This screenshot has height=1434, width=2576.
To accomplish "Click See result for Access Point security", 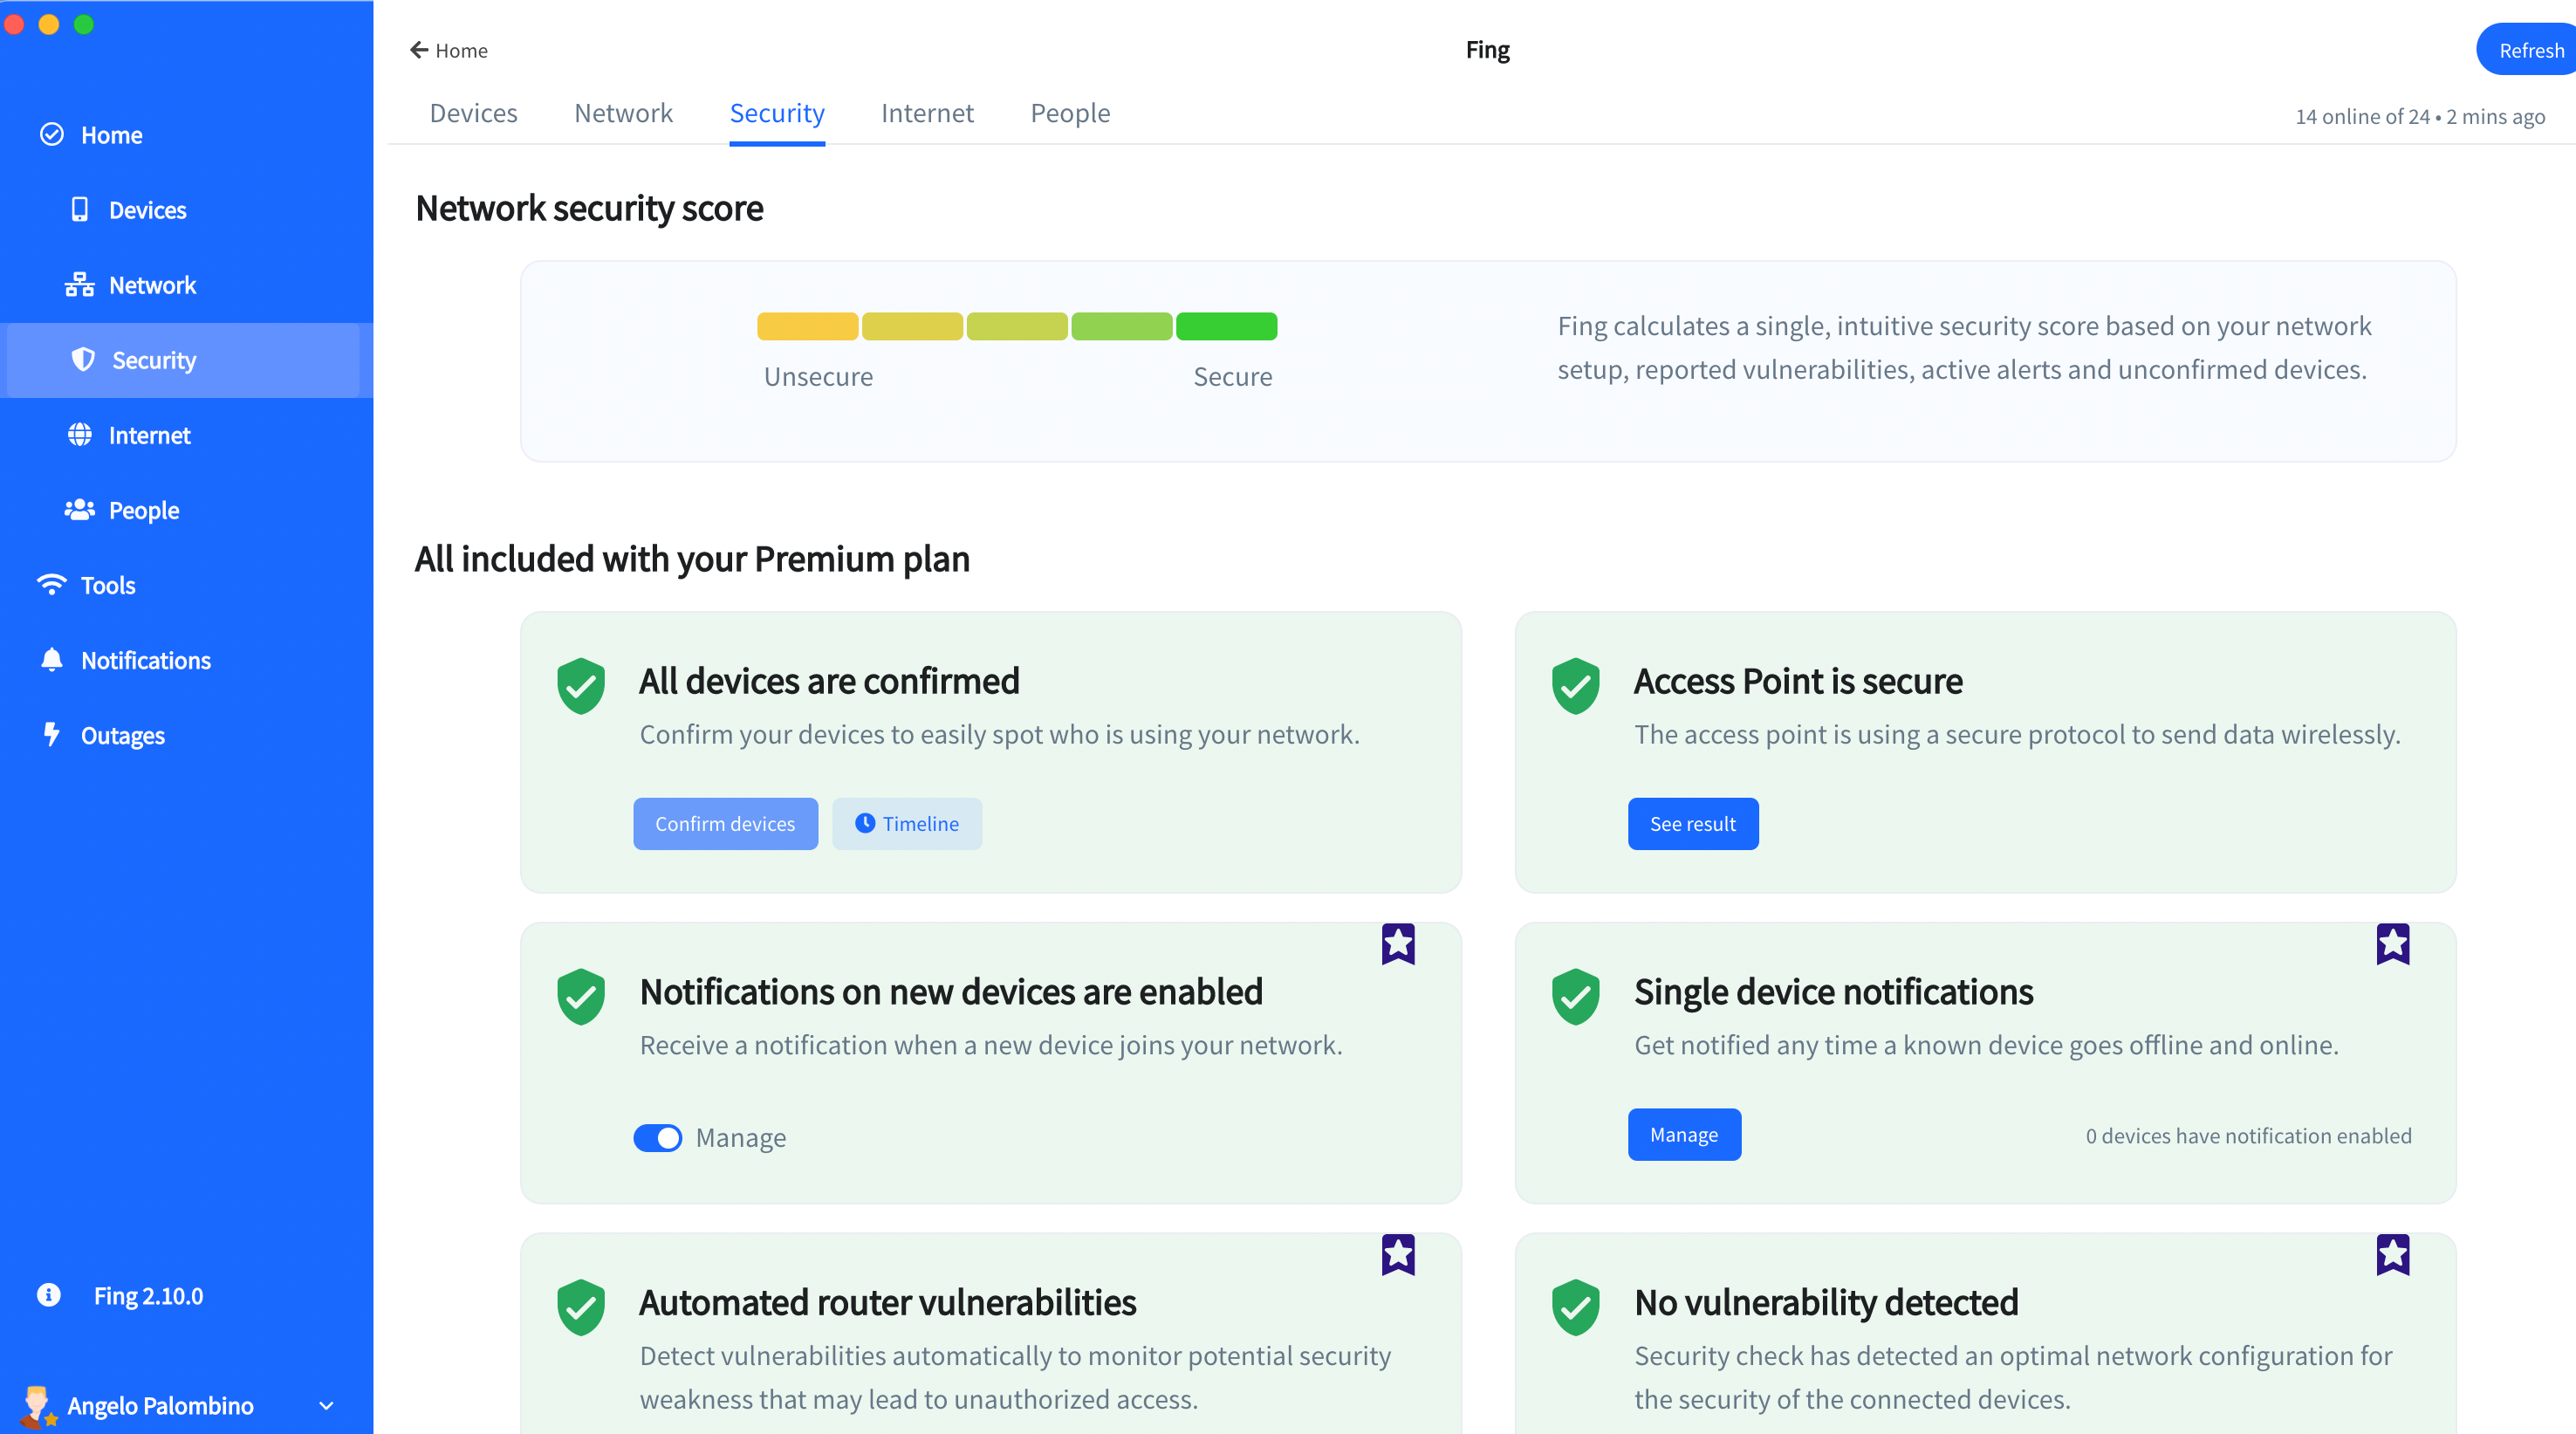I will [1692, 823].
